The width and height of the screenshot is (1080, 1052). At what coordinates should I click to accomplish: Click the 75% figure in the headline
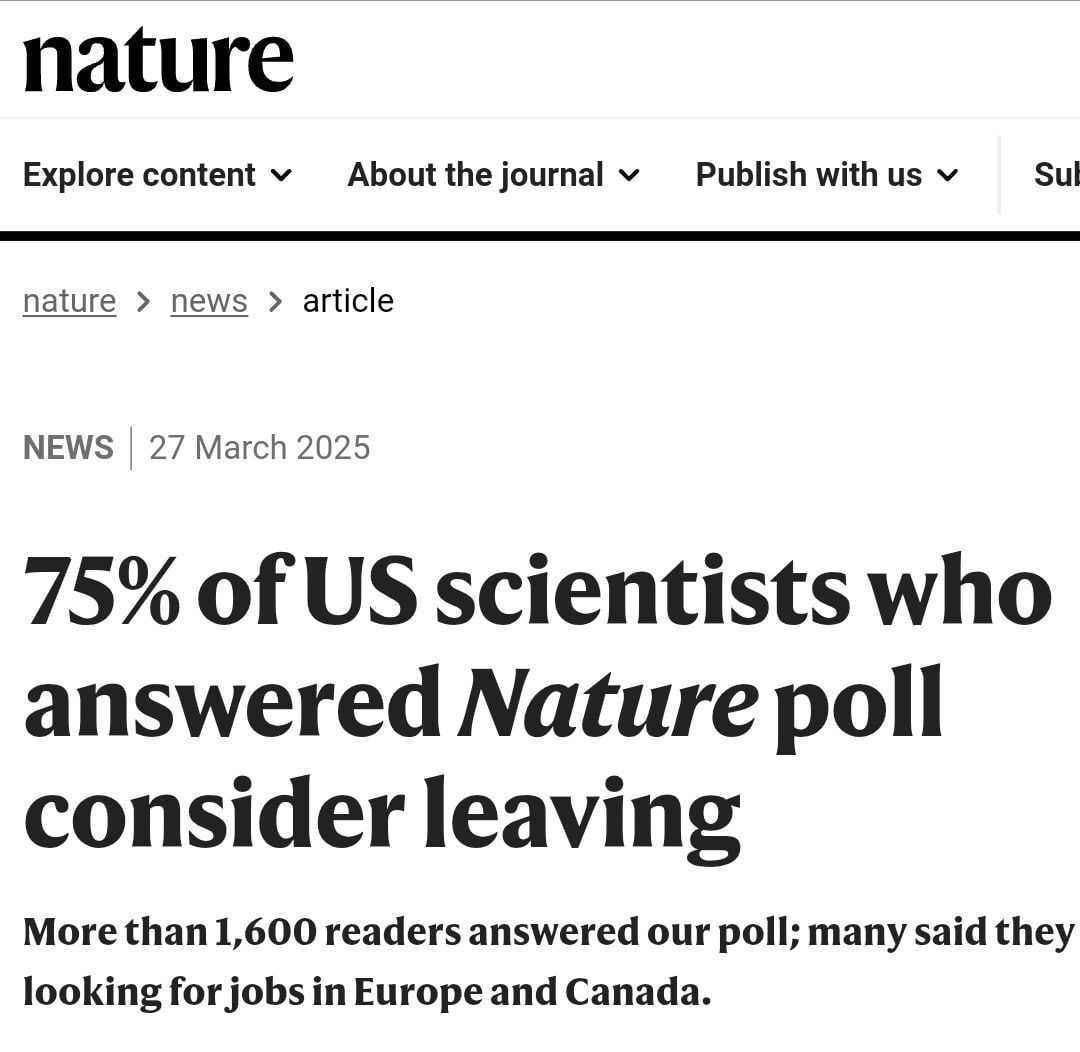point(101,592)
